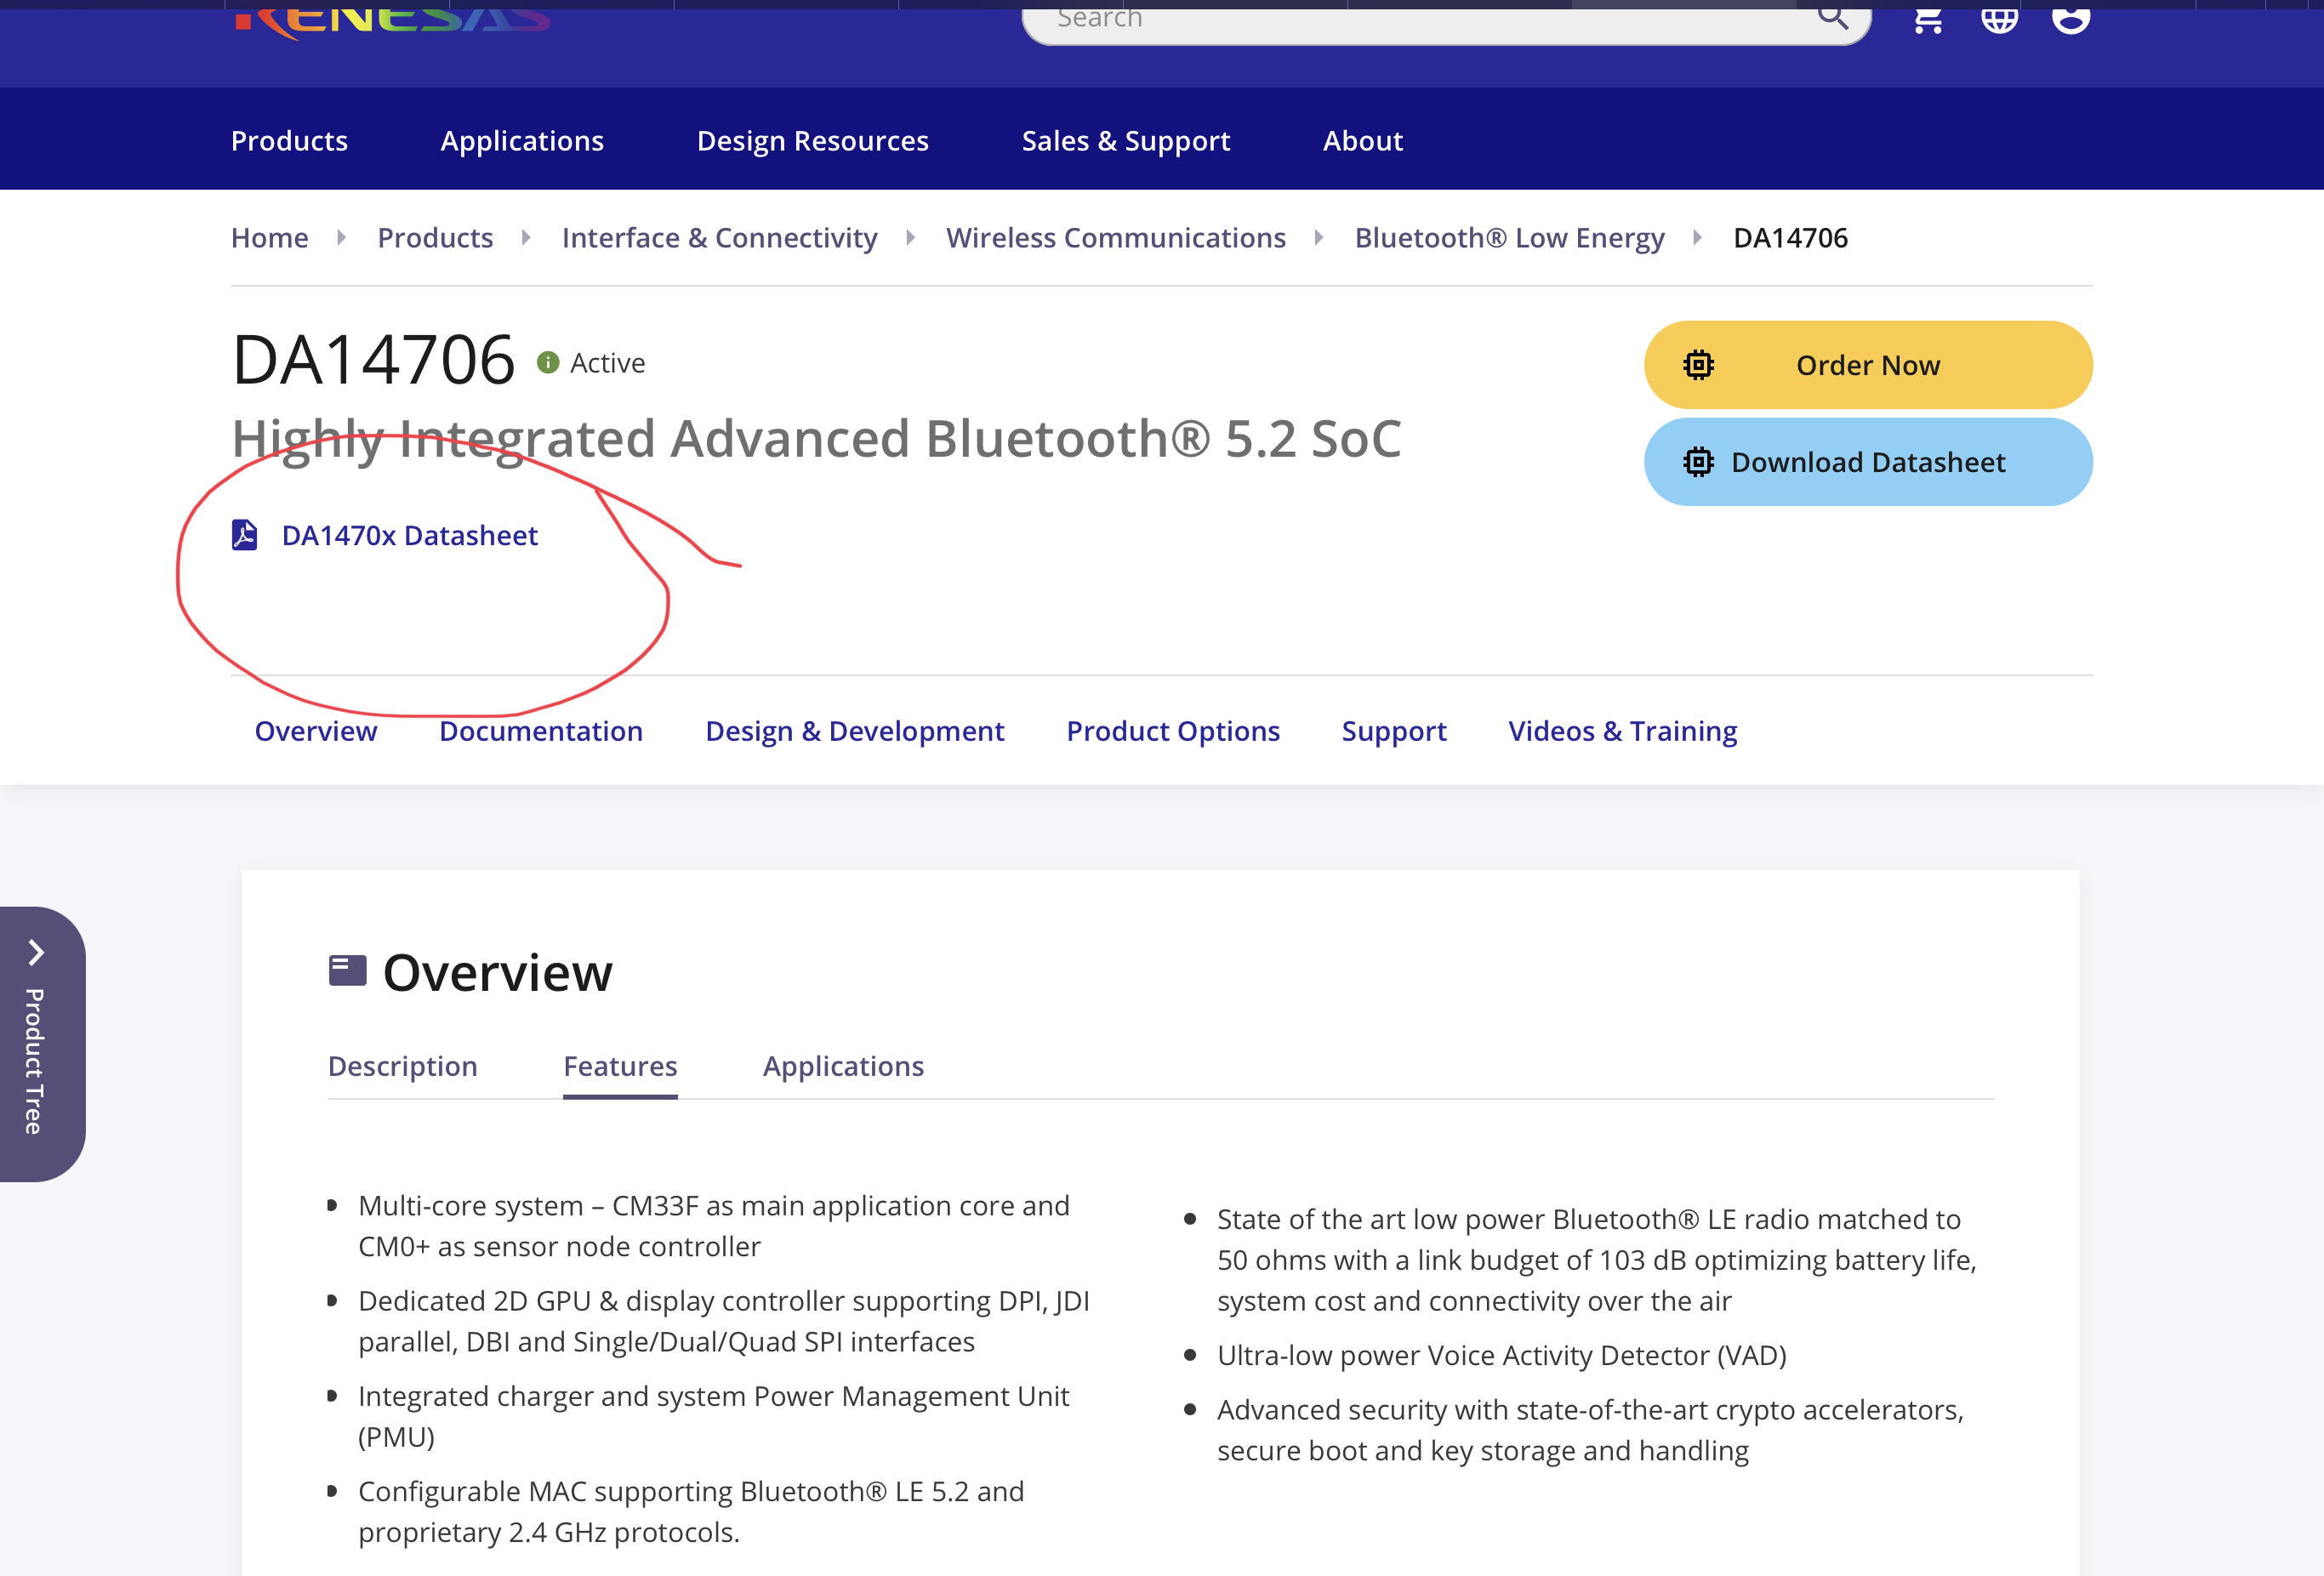This screenshot has width=2324, height=1576.
Task: Open the Design Resources navigation menu
Action: 812,141
